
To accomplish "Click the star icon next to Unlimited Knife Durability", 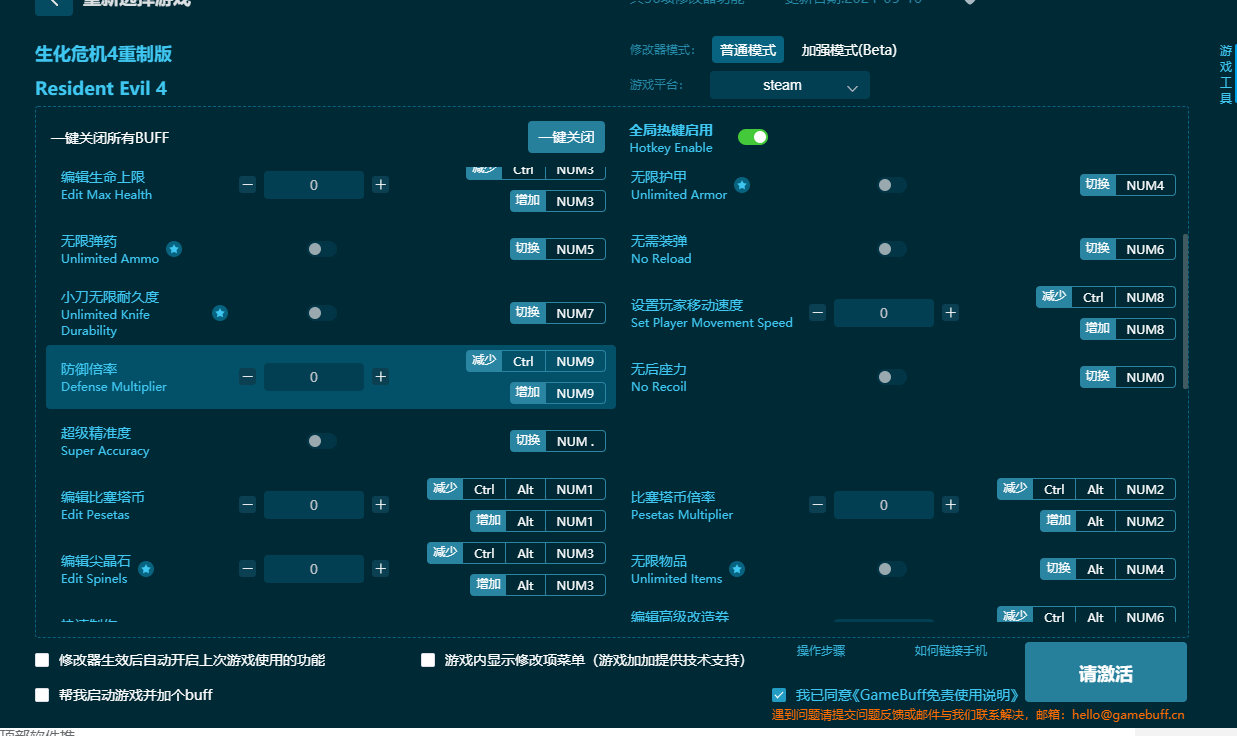I will pos(220,313).
